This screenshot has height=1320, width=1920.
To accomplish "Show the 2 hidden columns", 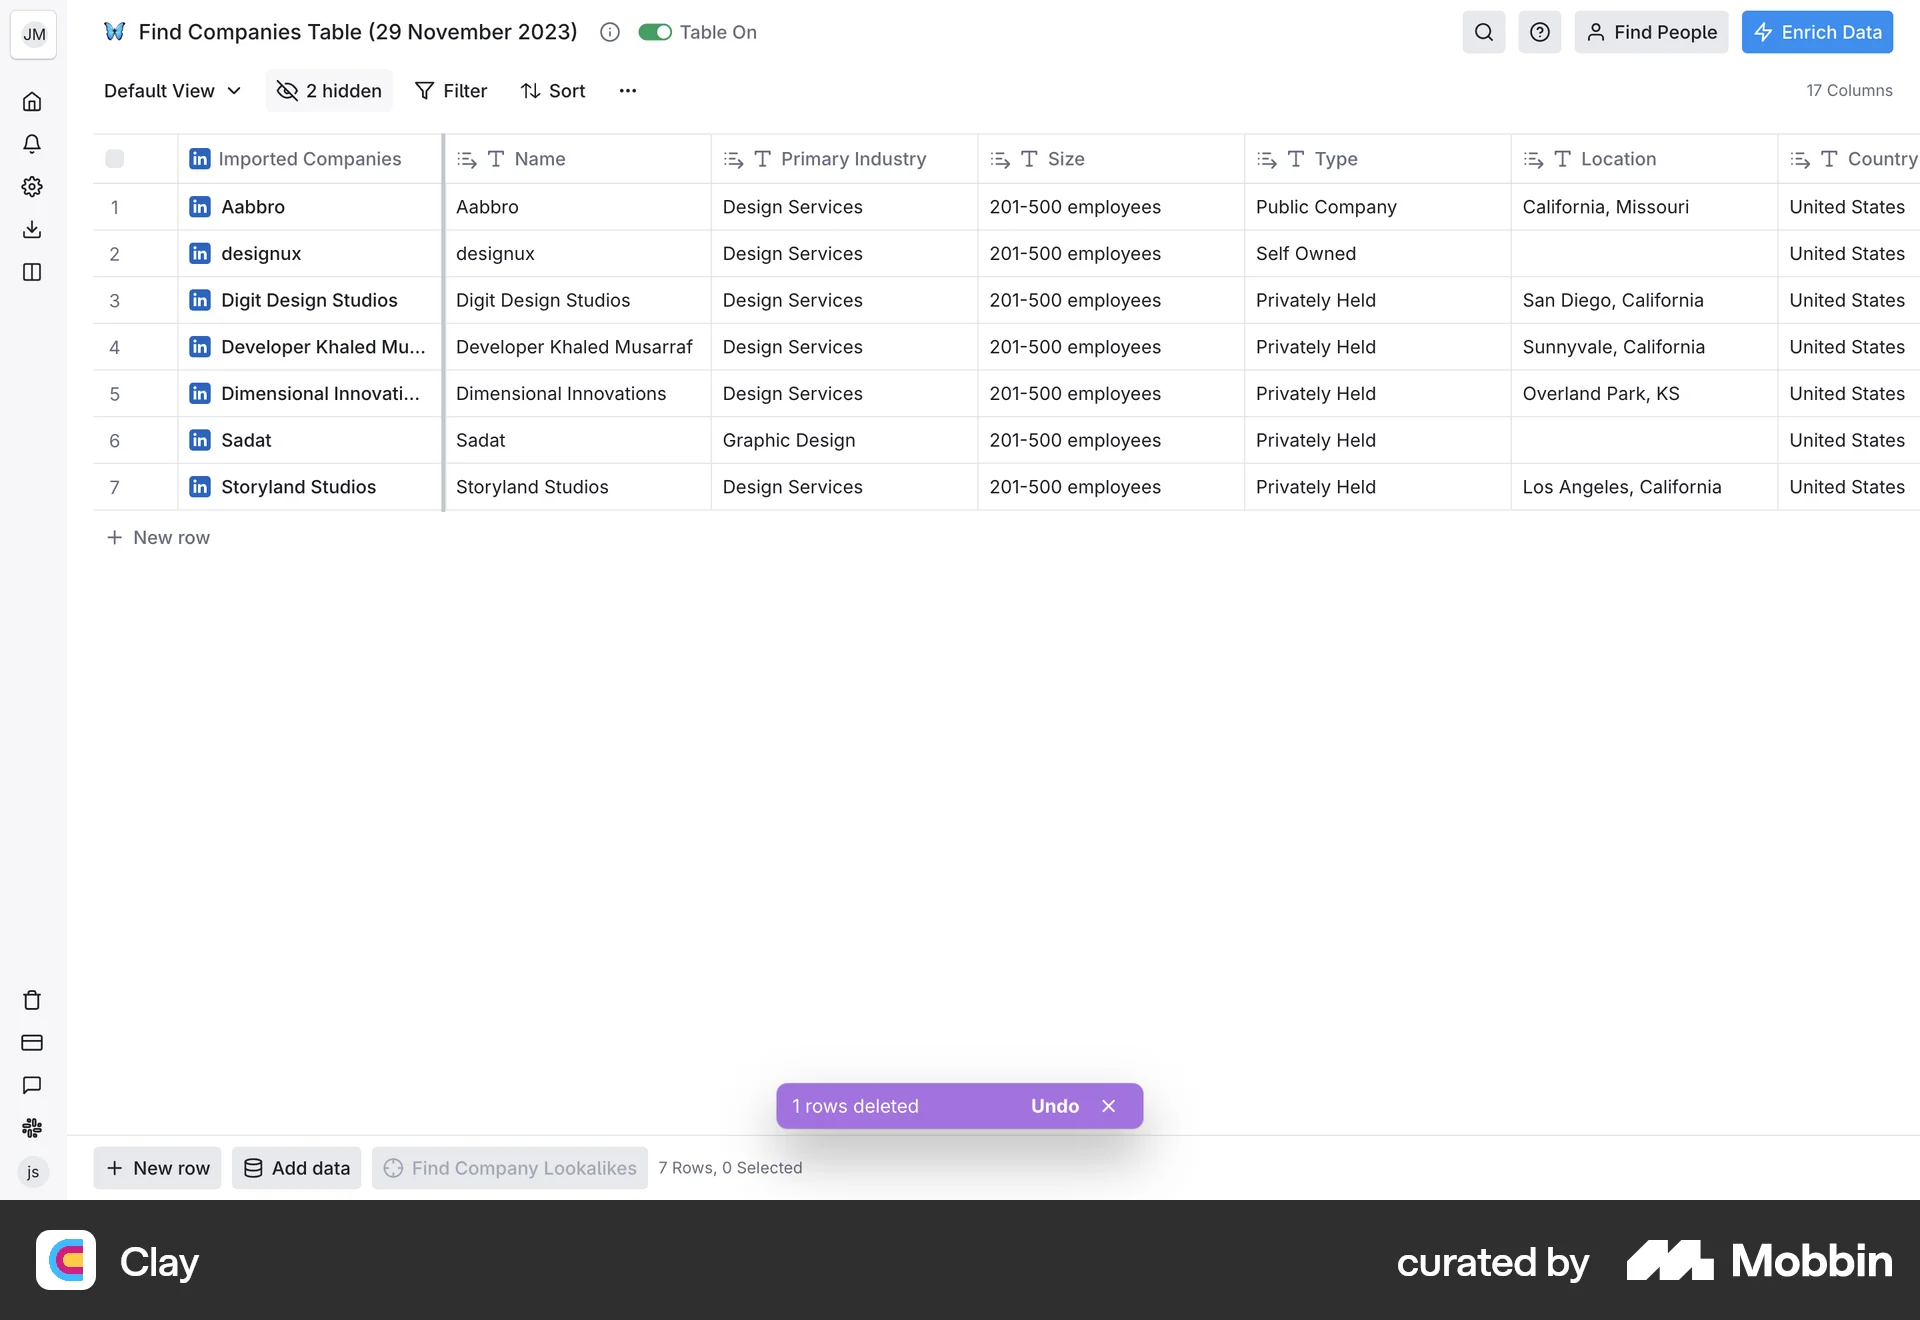I will click(329, 91).
